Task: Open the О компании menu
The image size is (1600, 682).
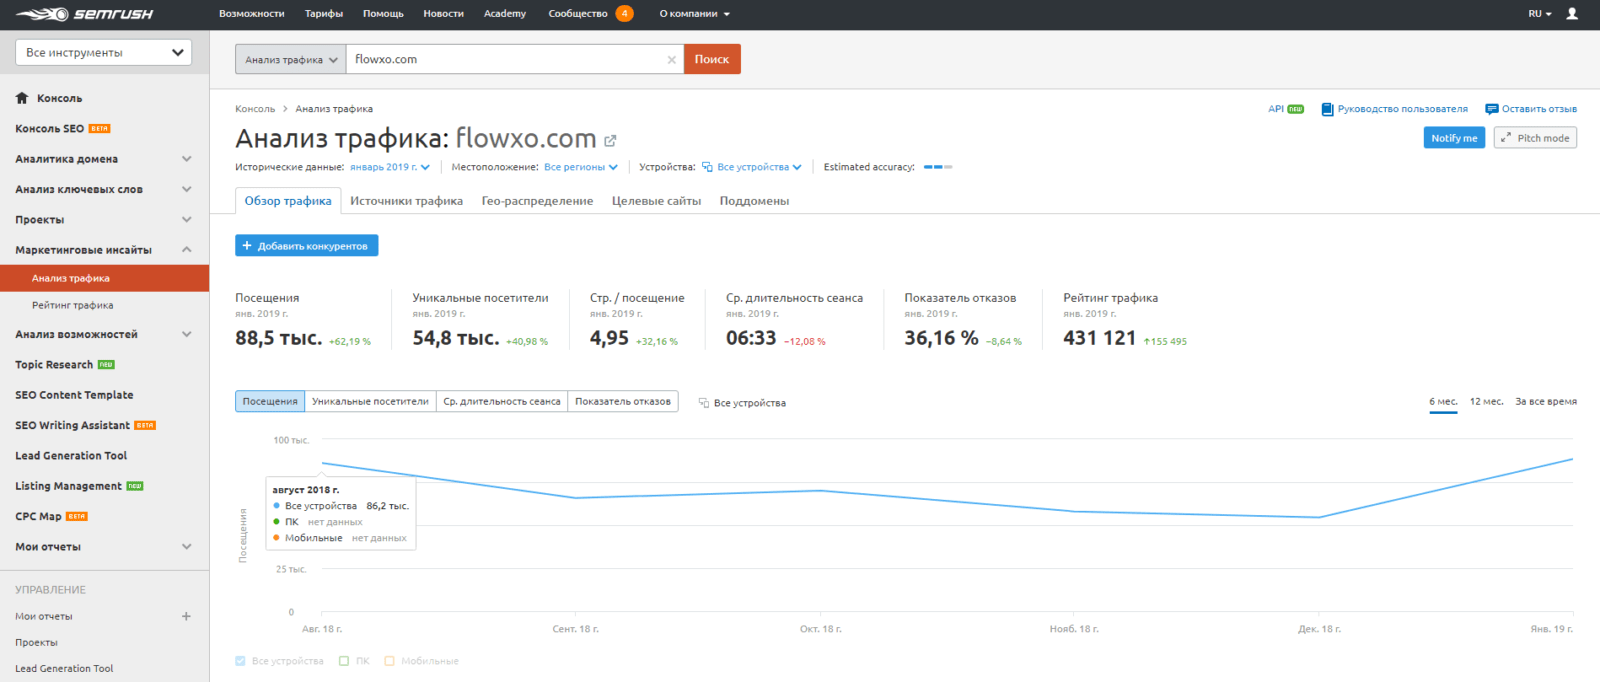Action: pyautogui.click(x=694, y=14)
